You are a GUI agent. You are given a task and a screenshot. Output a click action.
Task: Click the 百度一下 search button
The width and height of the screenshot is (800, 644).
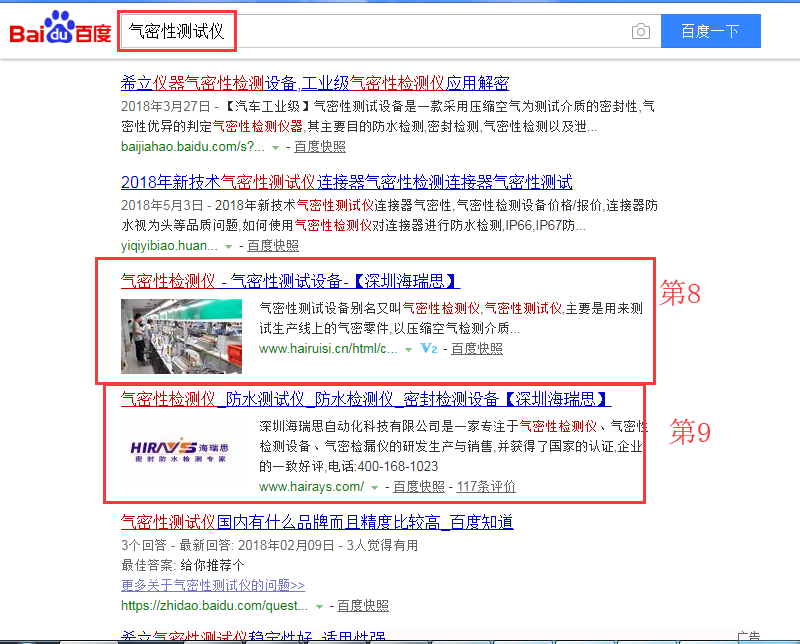click(x=710, y=31)
